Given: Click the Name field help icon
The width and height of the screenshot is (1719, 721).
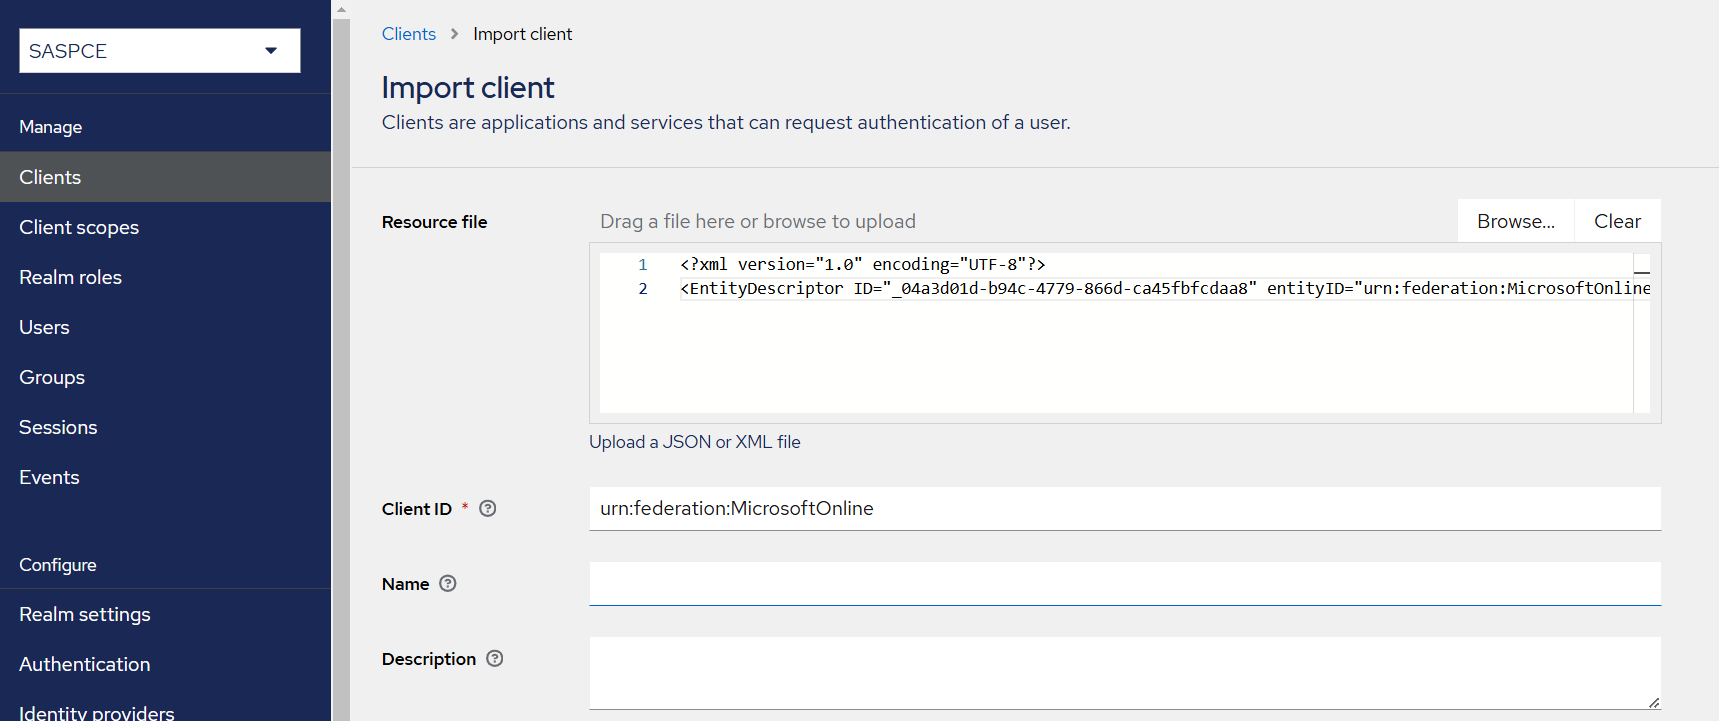Looking at the screenshot, I should coord(448,583).
